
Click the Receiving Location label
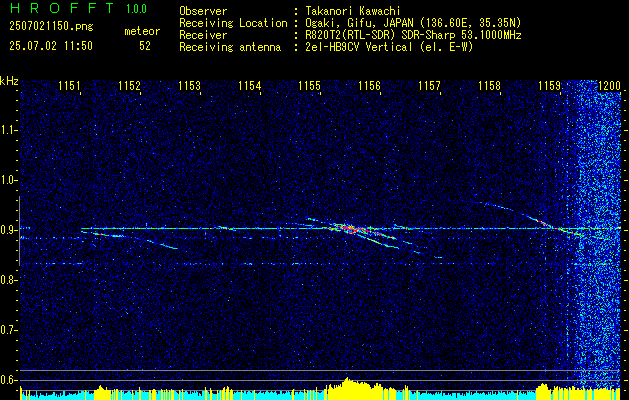point(233,23)
